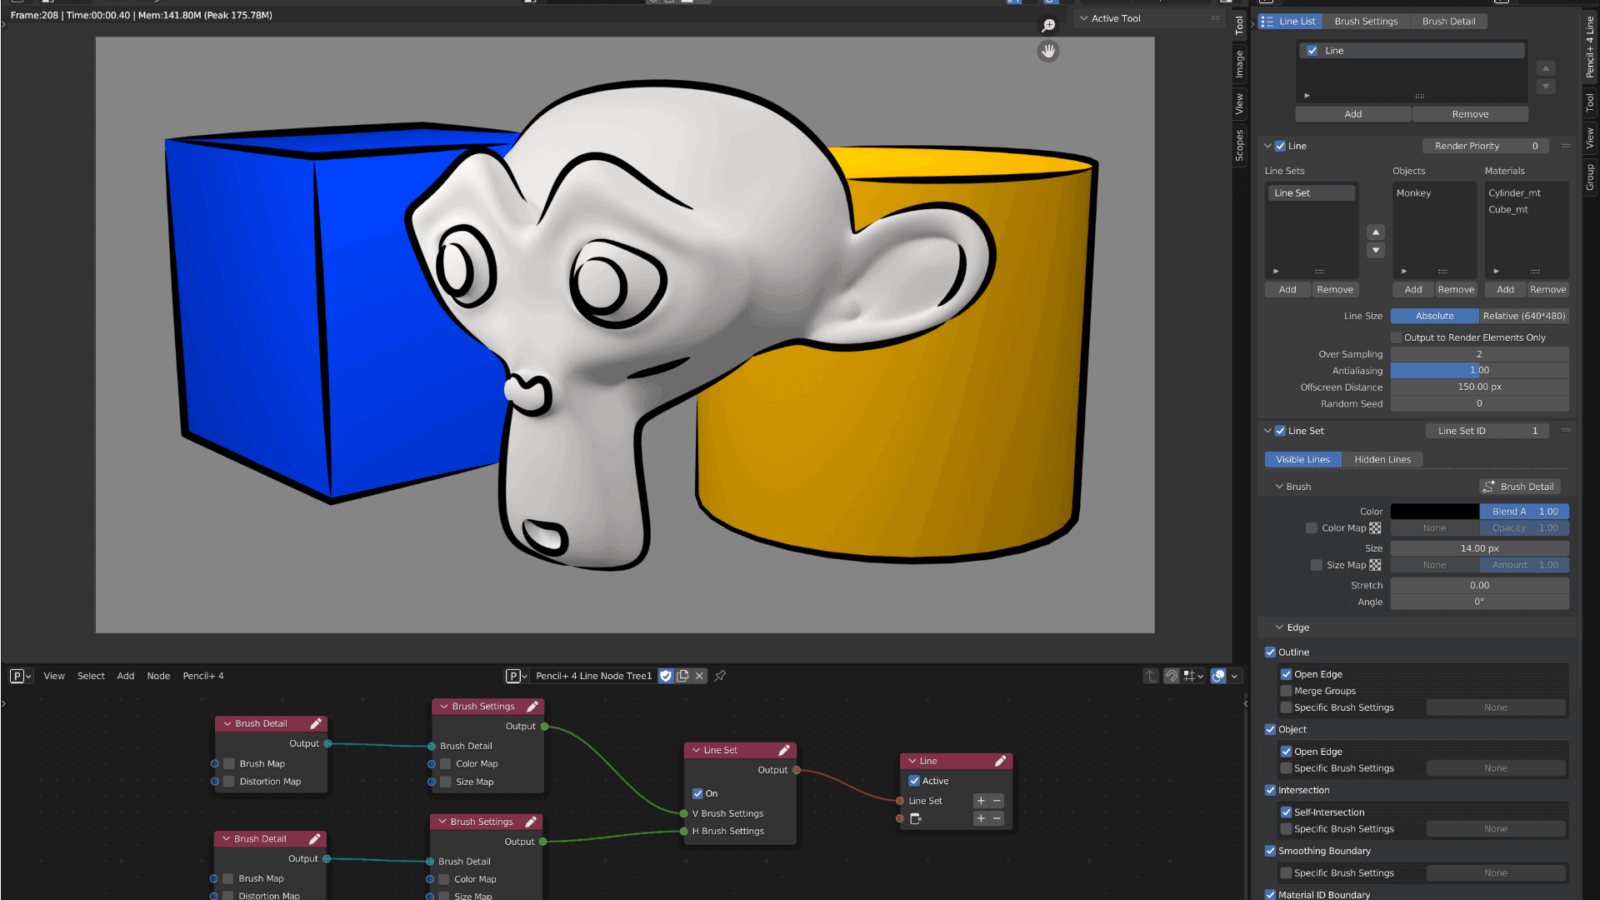Screen dimensions: 1600x900
Task: Toggle fake user shield on node tree
Action: [x=666, y=676]
